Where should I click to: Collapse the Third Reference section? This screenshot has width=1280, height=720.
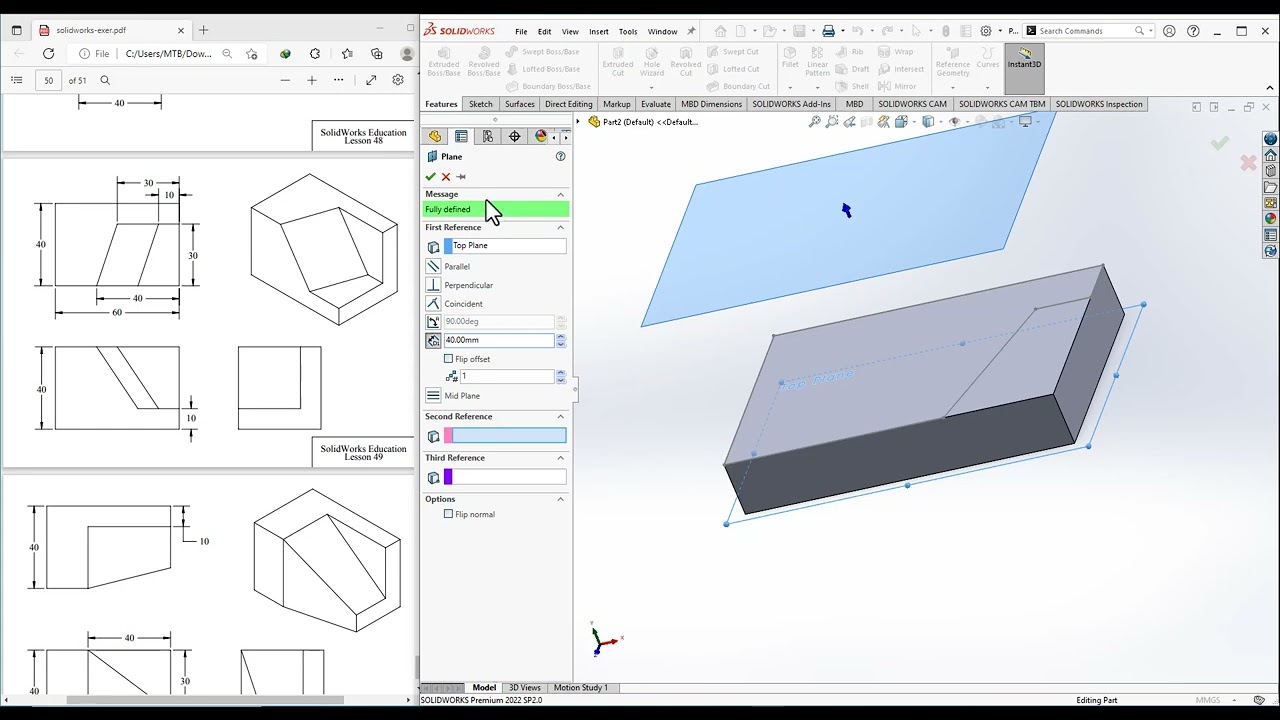[560, 458]
